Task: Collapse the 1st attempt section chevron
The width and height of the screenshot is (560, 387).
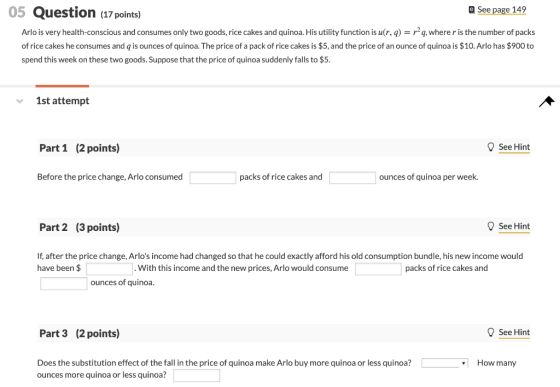Action: 20,101
